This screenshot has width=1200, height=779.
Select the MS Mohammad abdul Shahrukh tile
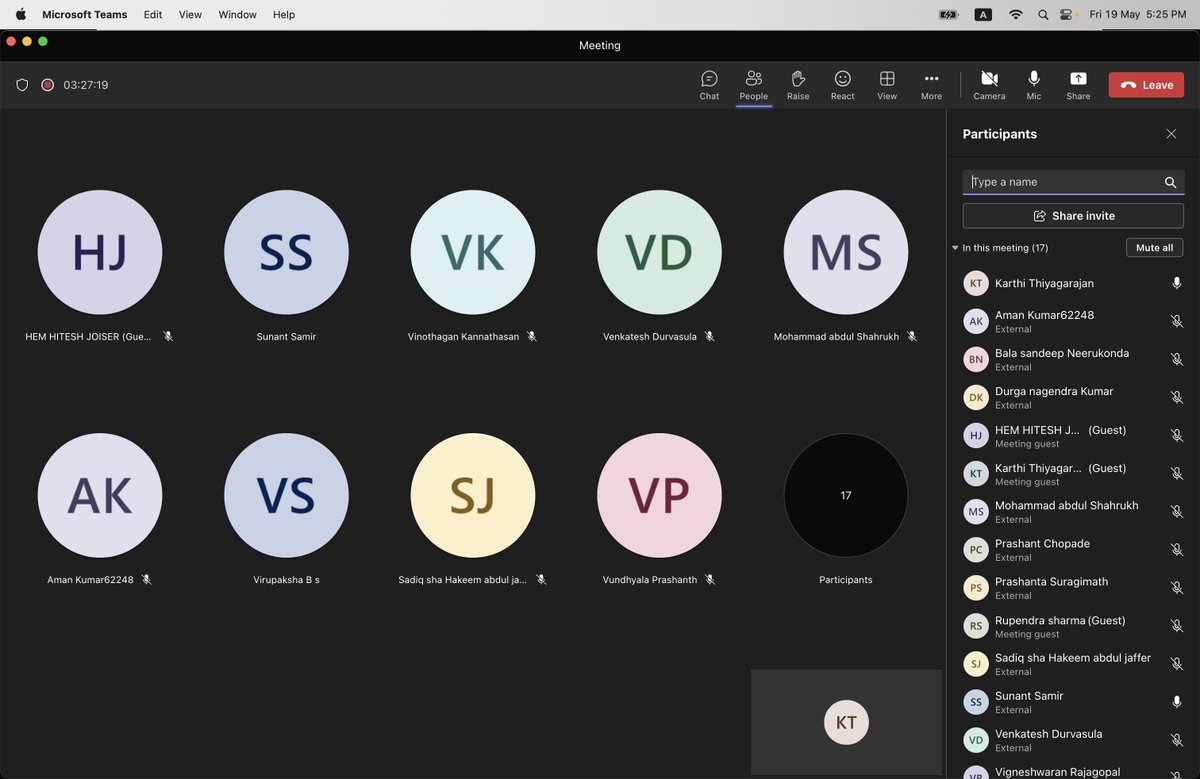click(846, 252)
